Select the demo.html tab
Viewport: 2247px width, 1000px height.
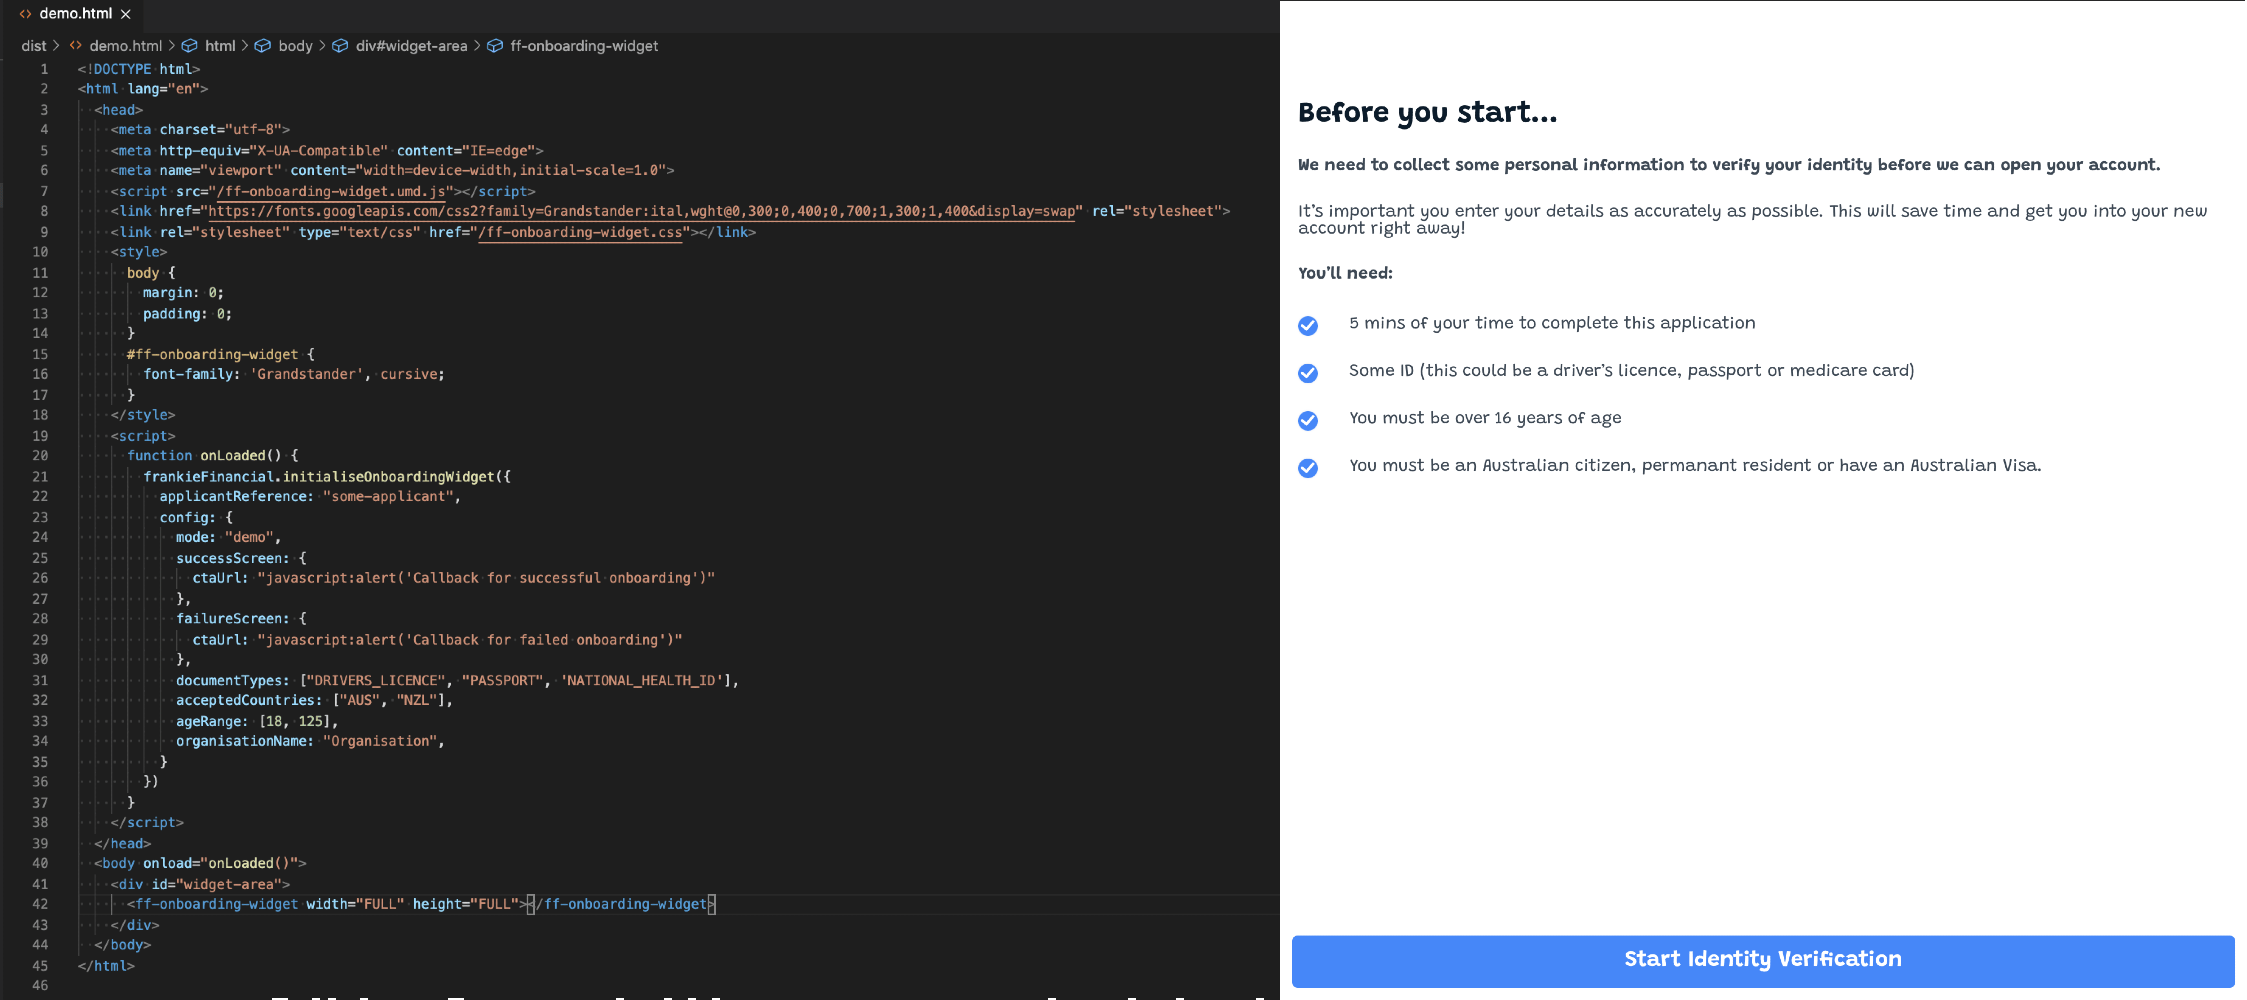tap(75, 14)
